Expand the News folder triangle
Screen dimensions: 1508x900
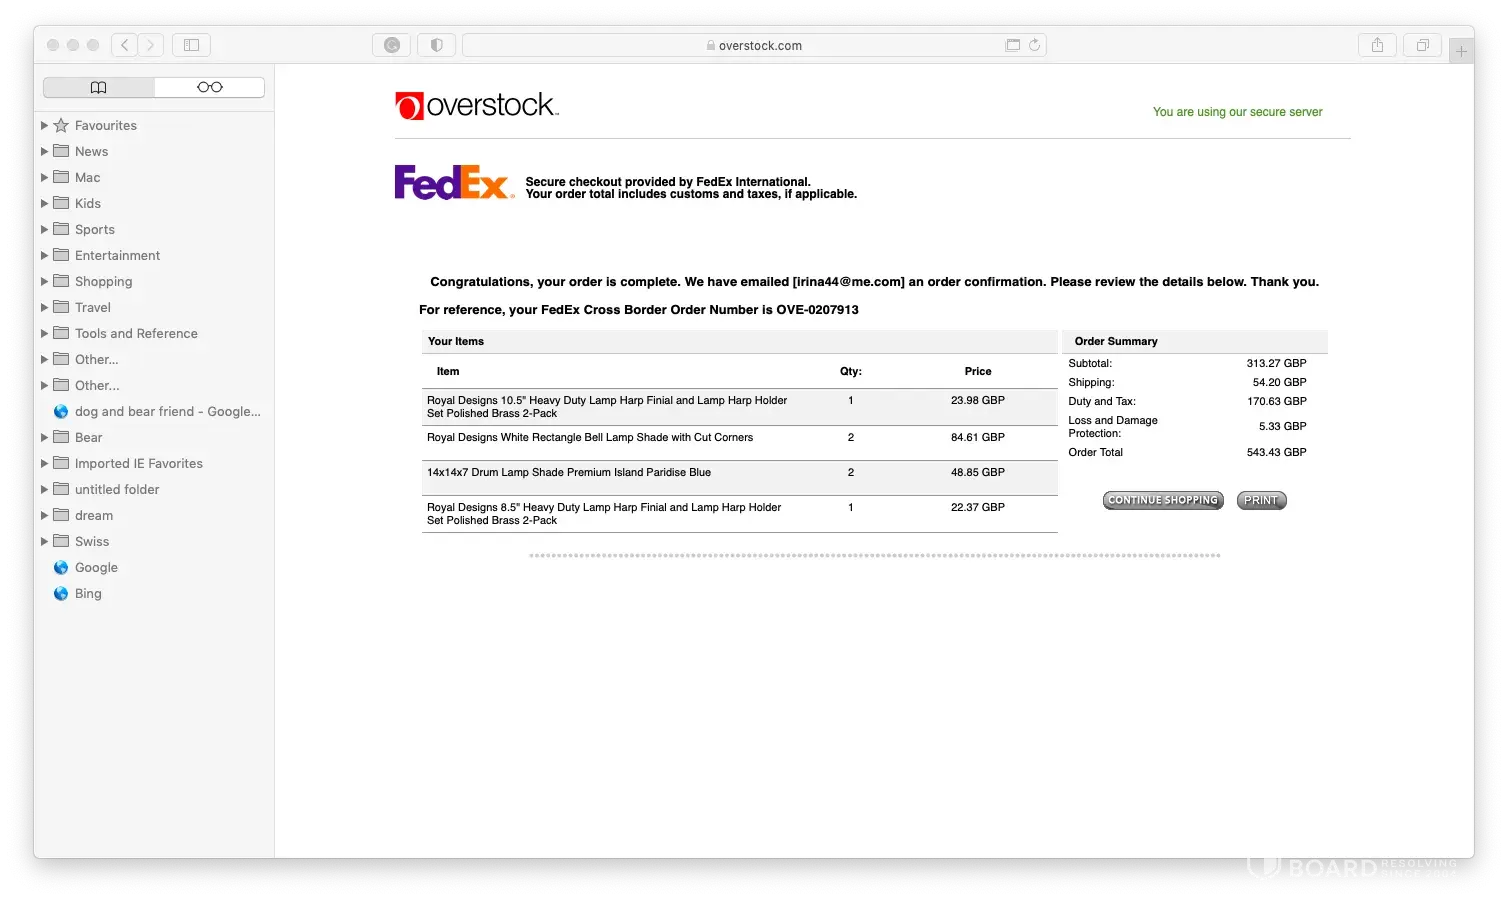(44, 151)
